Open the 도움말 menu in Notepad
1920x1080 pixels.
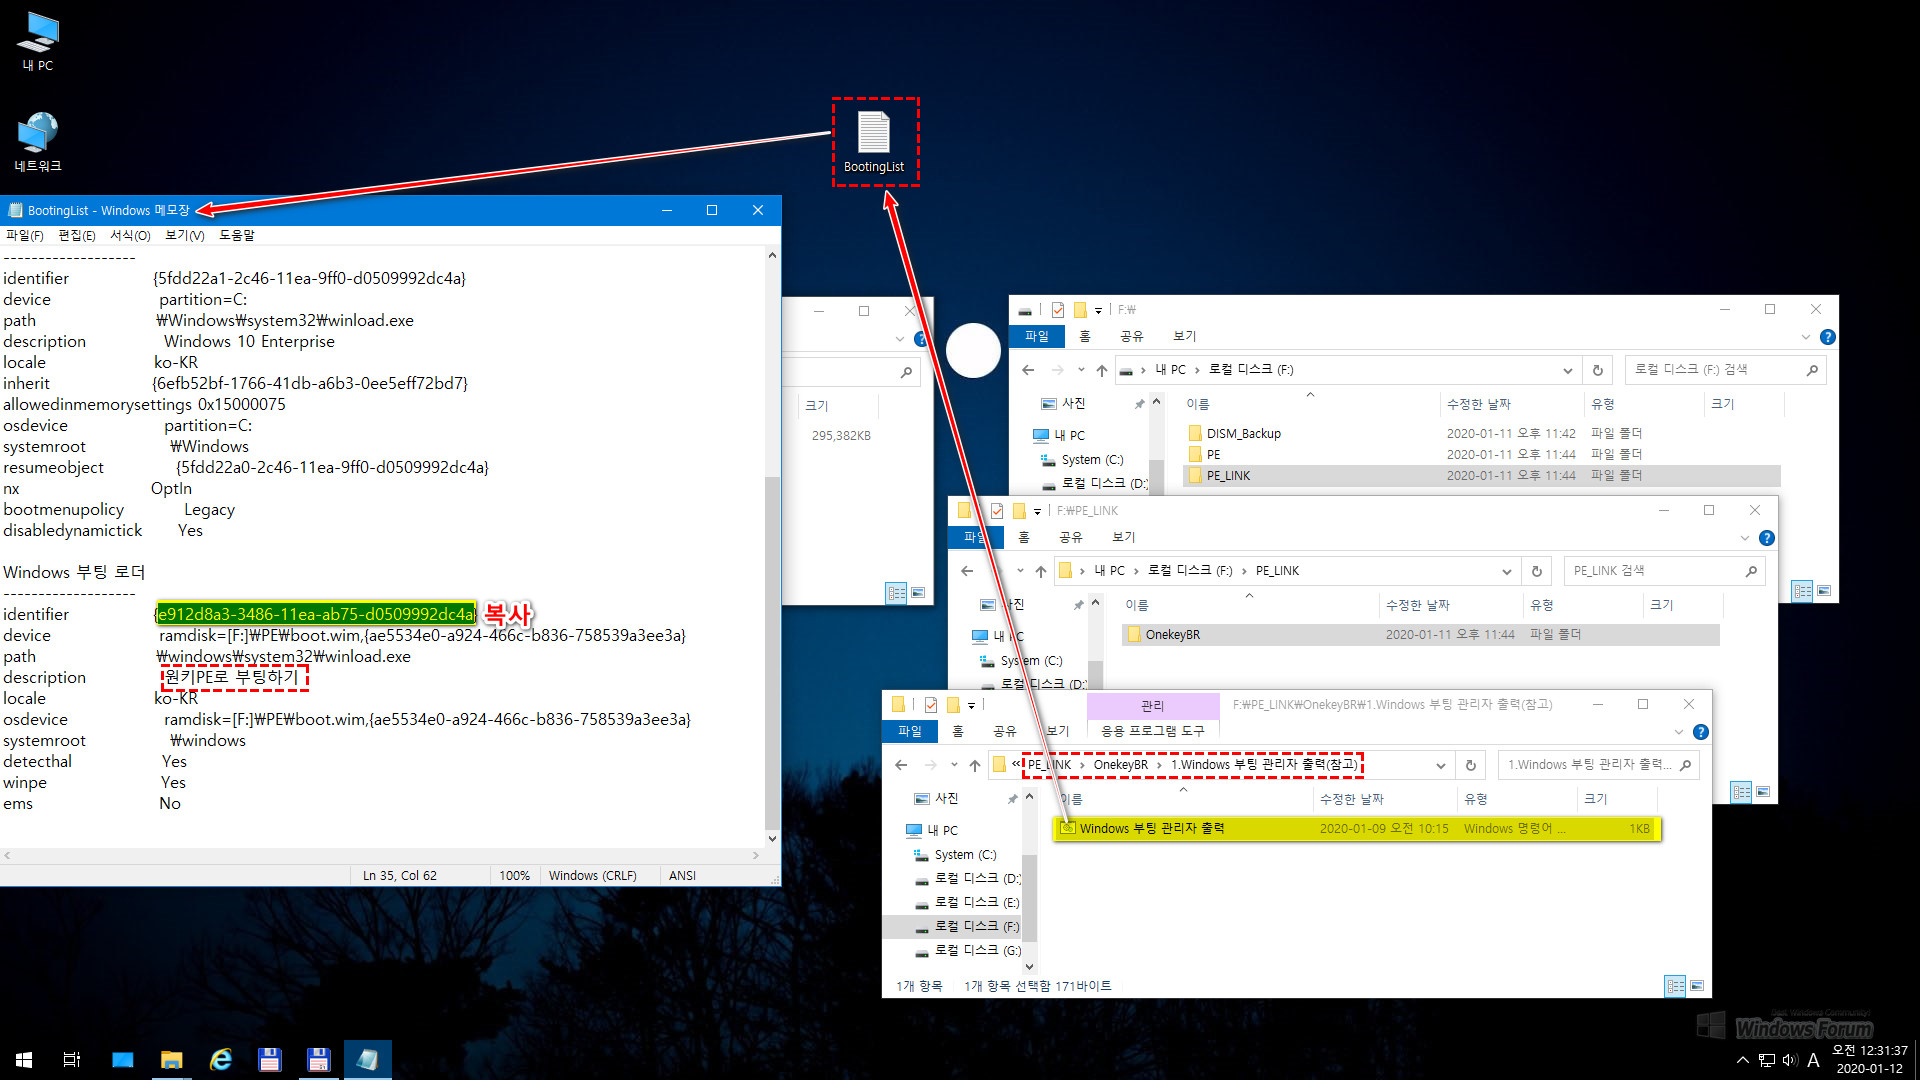point(237,235)
